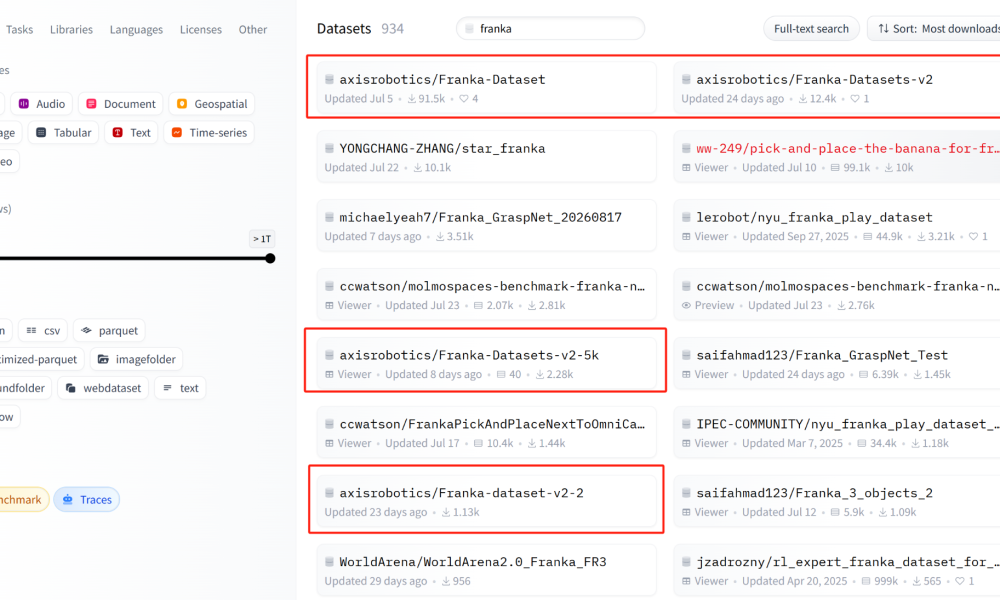Open saifahmad123/Franka_3_objects_2 dataset
Image resolution: width=1000 pixels, height=600 pixels.
click(837, 501)
